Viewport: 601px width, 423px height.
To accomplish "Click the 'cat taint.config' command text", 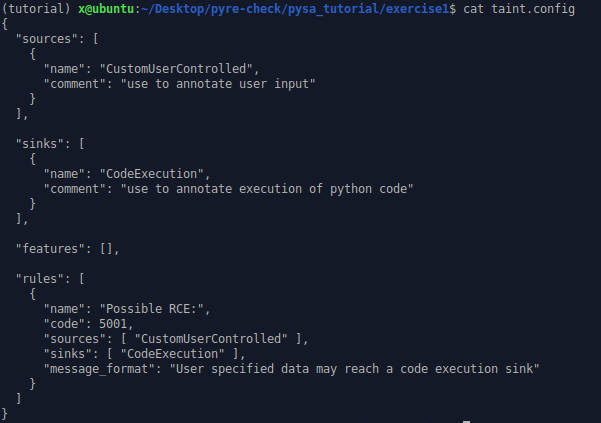I will point(519,8).
